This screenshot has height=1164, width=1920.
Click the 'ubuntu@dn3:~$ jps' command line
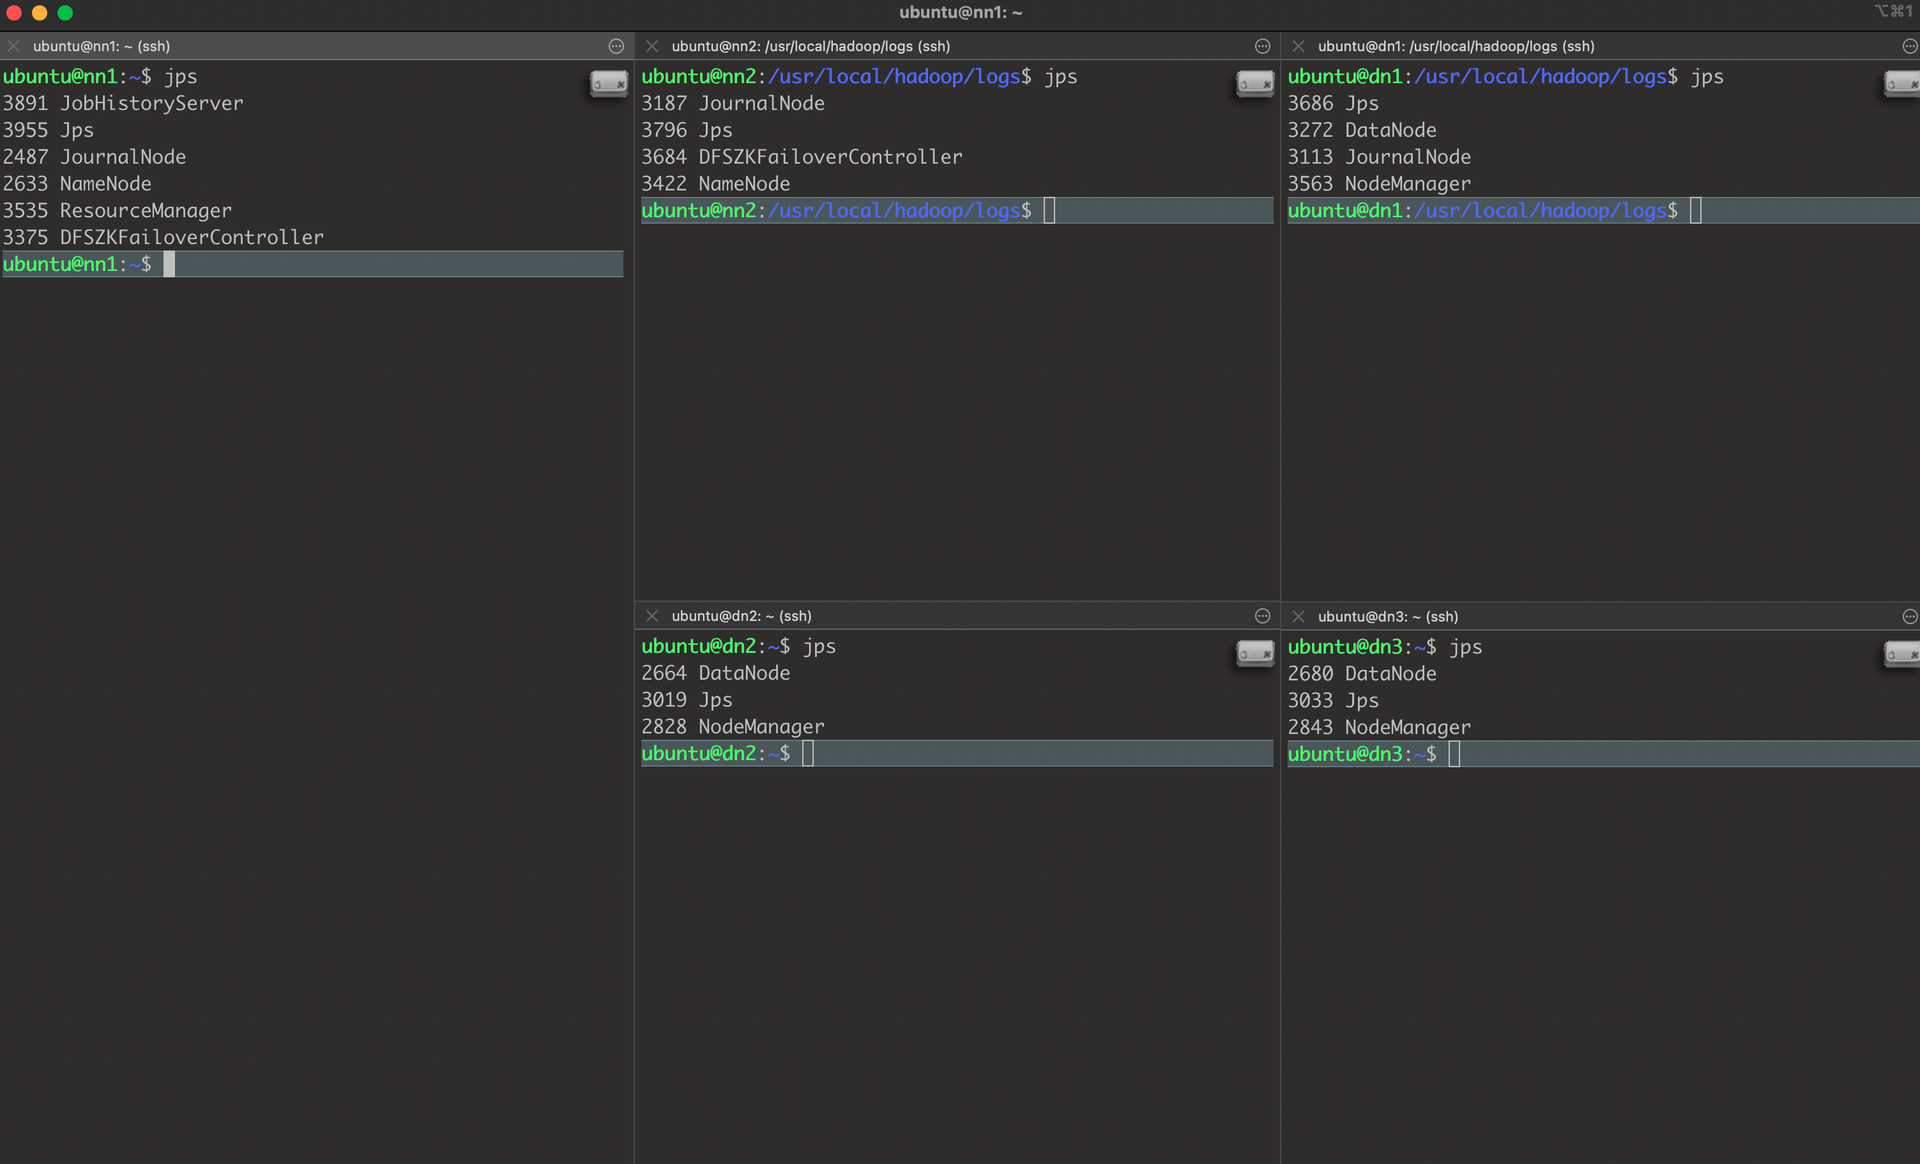click(x=1385, y=647)
